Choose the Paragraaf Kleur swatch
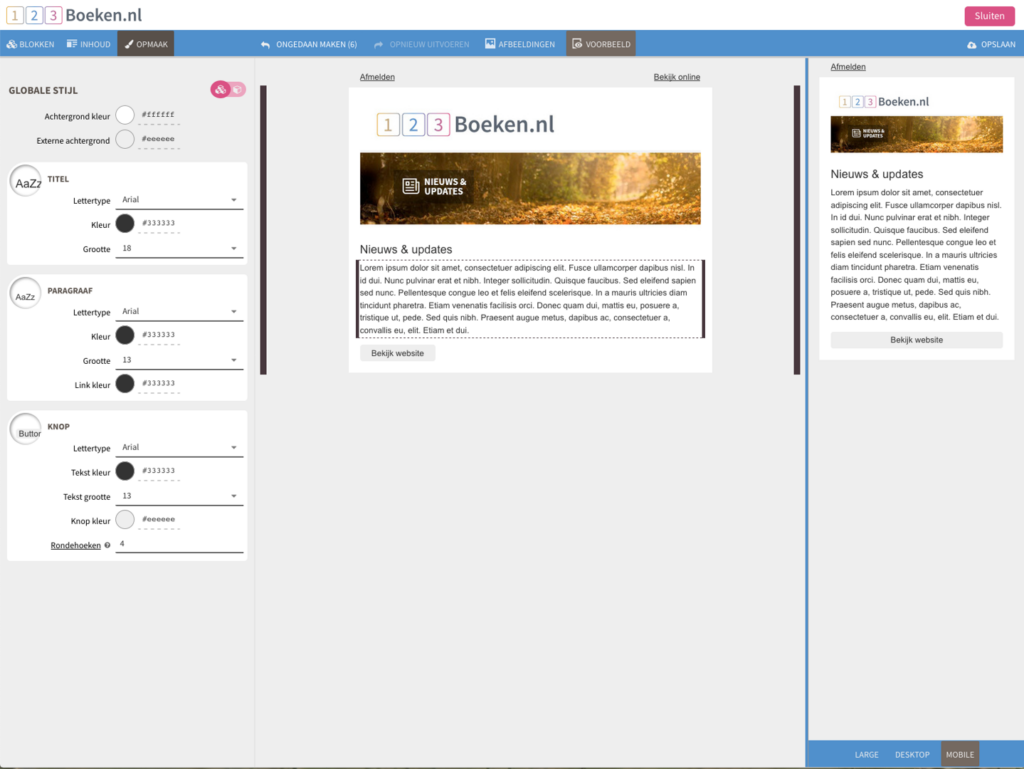1024x769 pixels. (125, 336)
